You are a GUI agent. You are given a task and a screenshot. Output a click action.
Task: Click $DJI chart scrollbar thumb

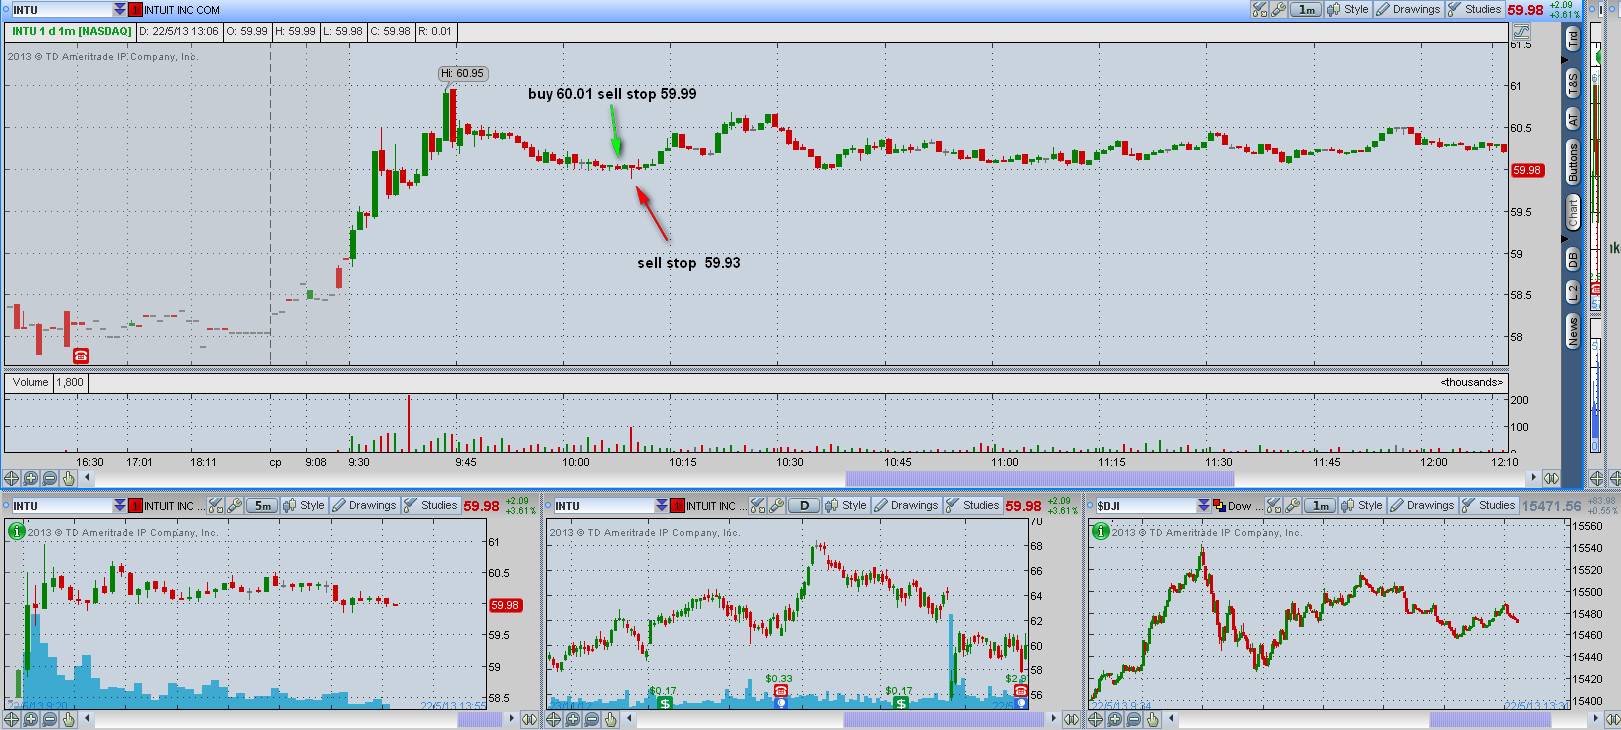point(1490,719)
